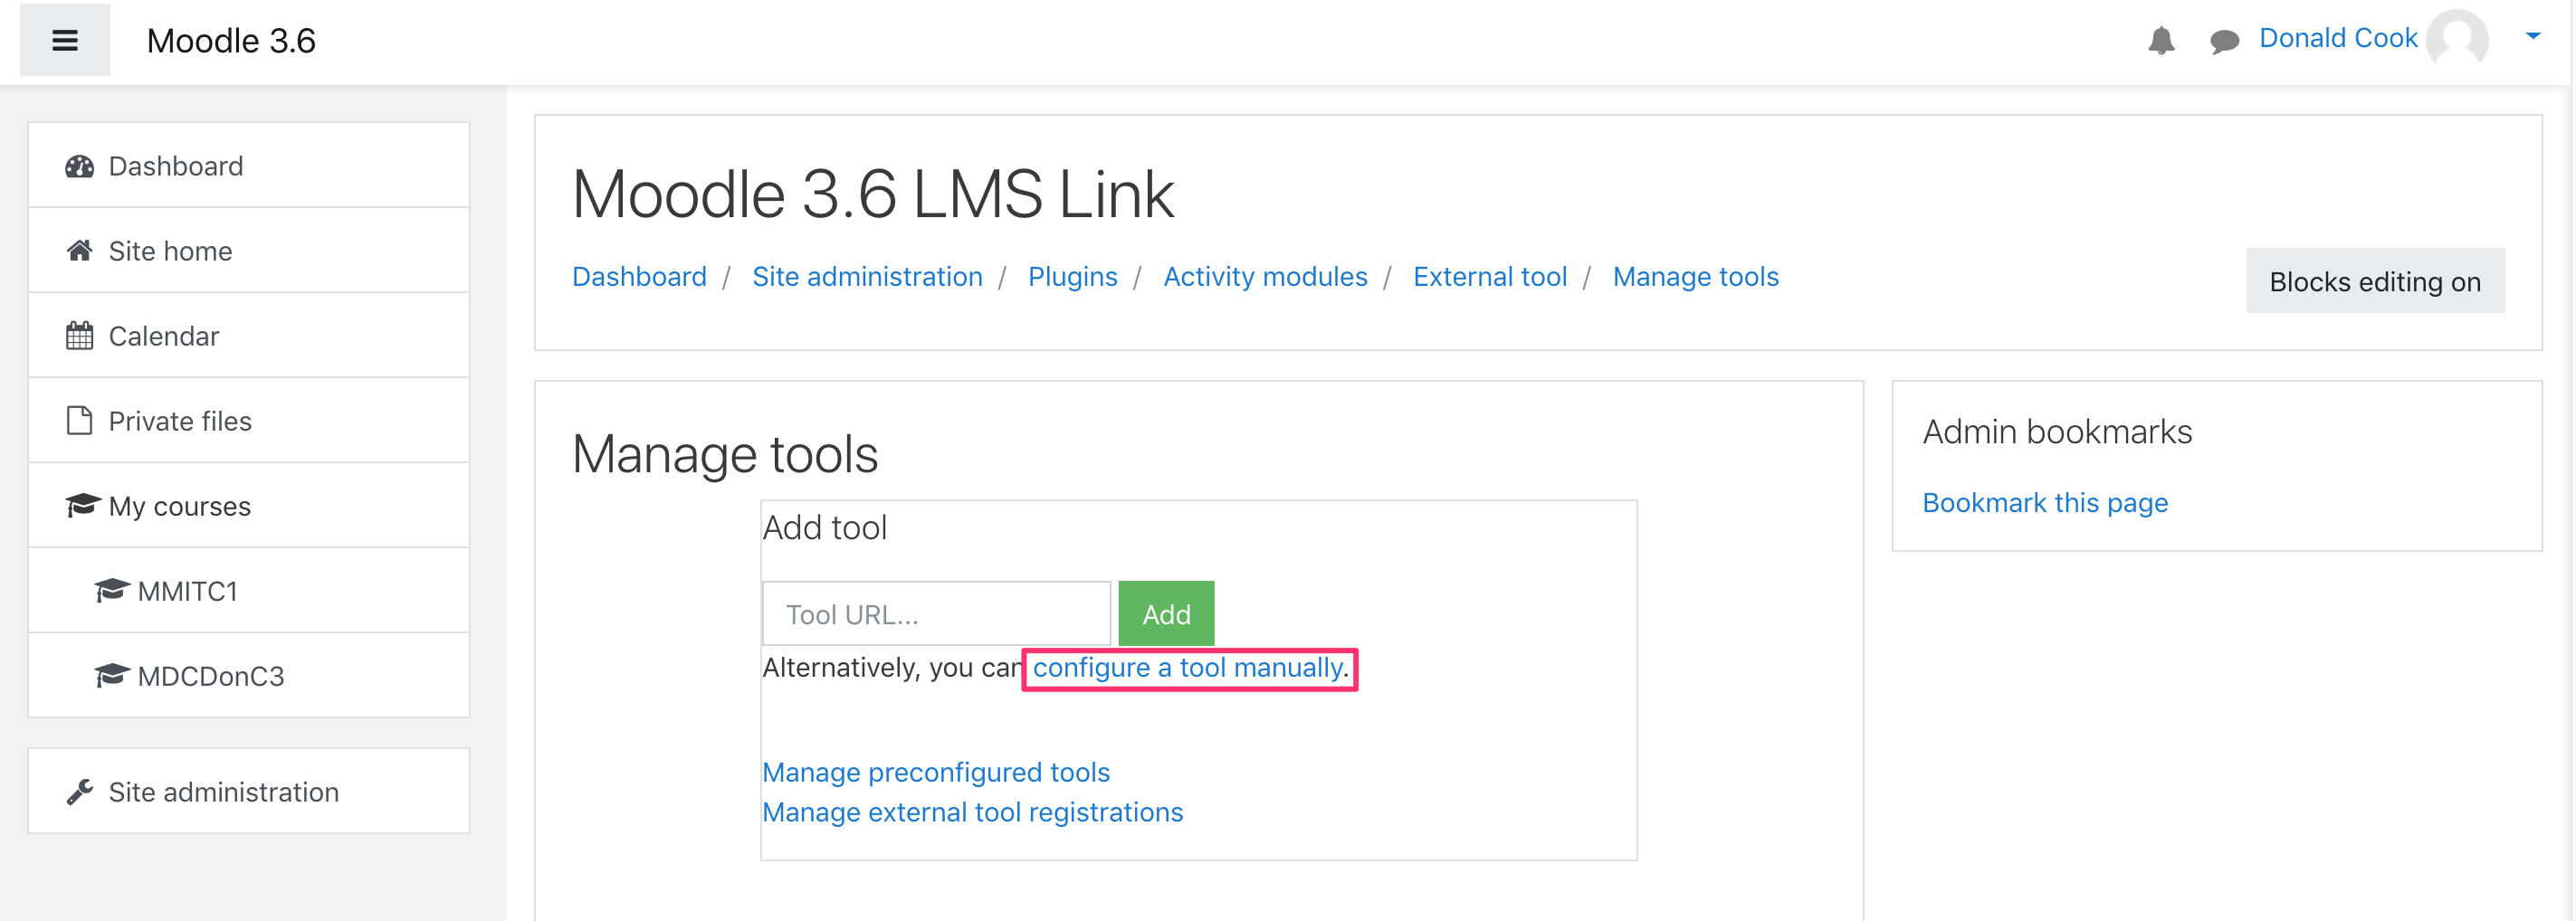This screenshot has width=2576, height=921.
Task: Click the Dashboard gauge icon in sidebar
Action: tap(80, 166)
